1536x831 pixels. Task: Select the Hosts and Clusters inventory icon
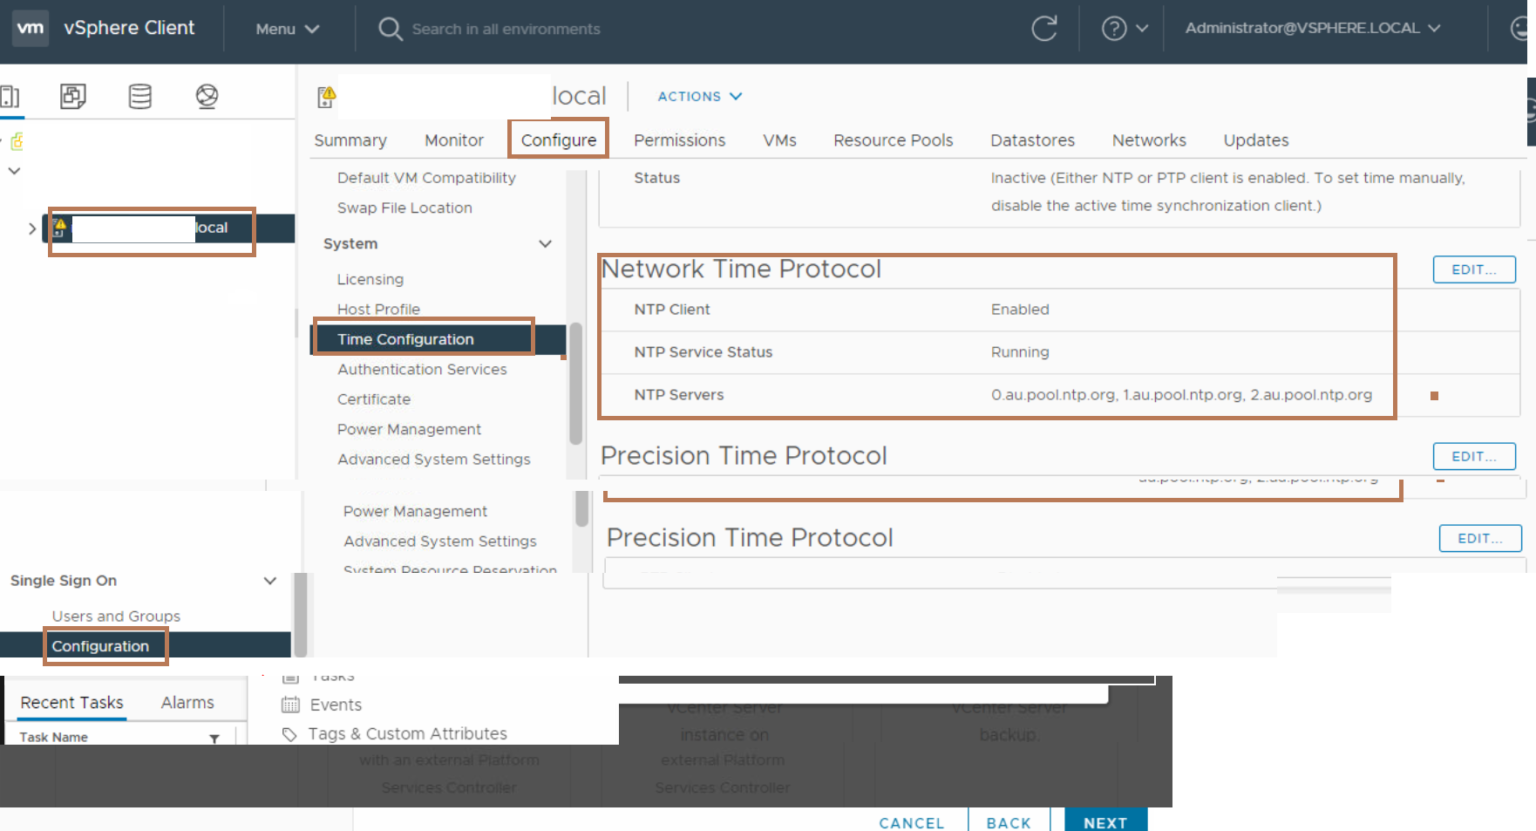pyautogui.click(x=10, y=96)
